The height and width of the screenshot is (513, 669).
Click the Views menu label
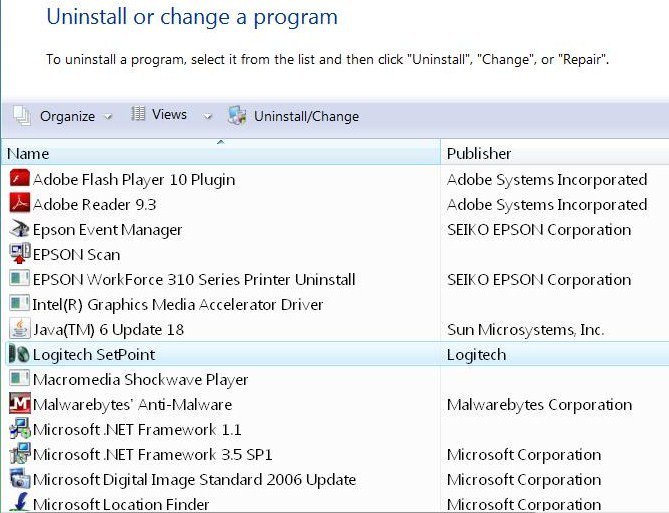click(x=169, y=114)
